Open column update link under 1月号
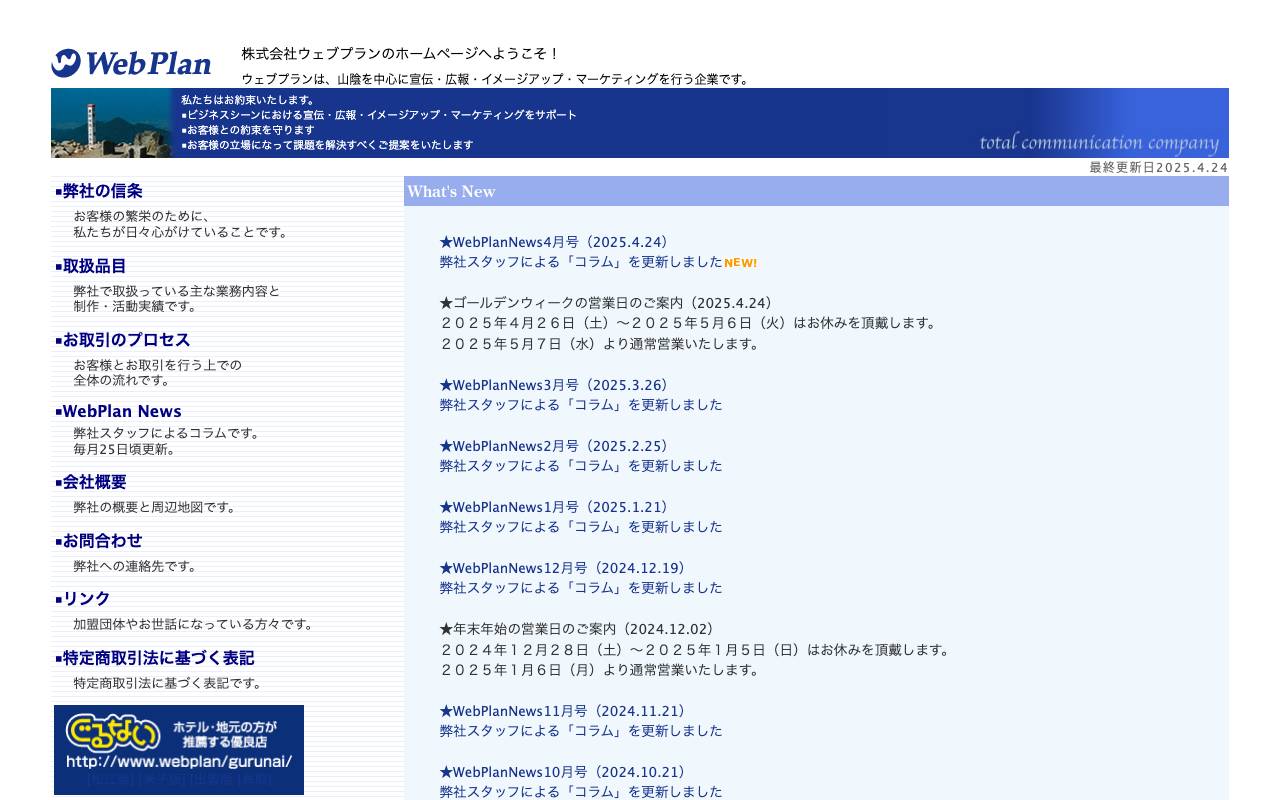 coord(581,527)
